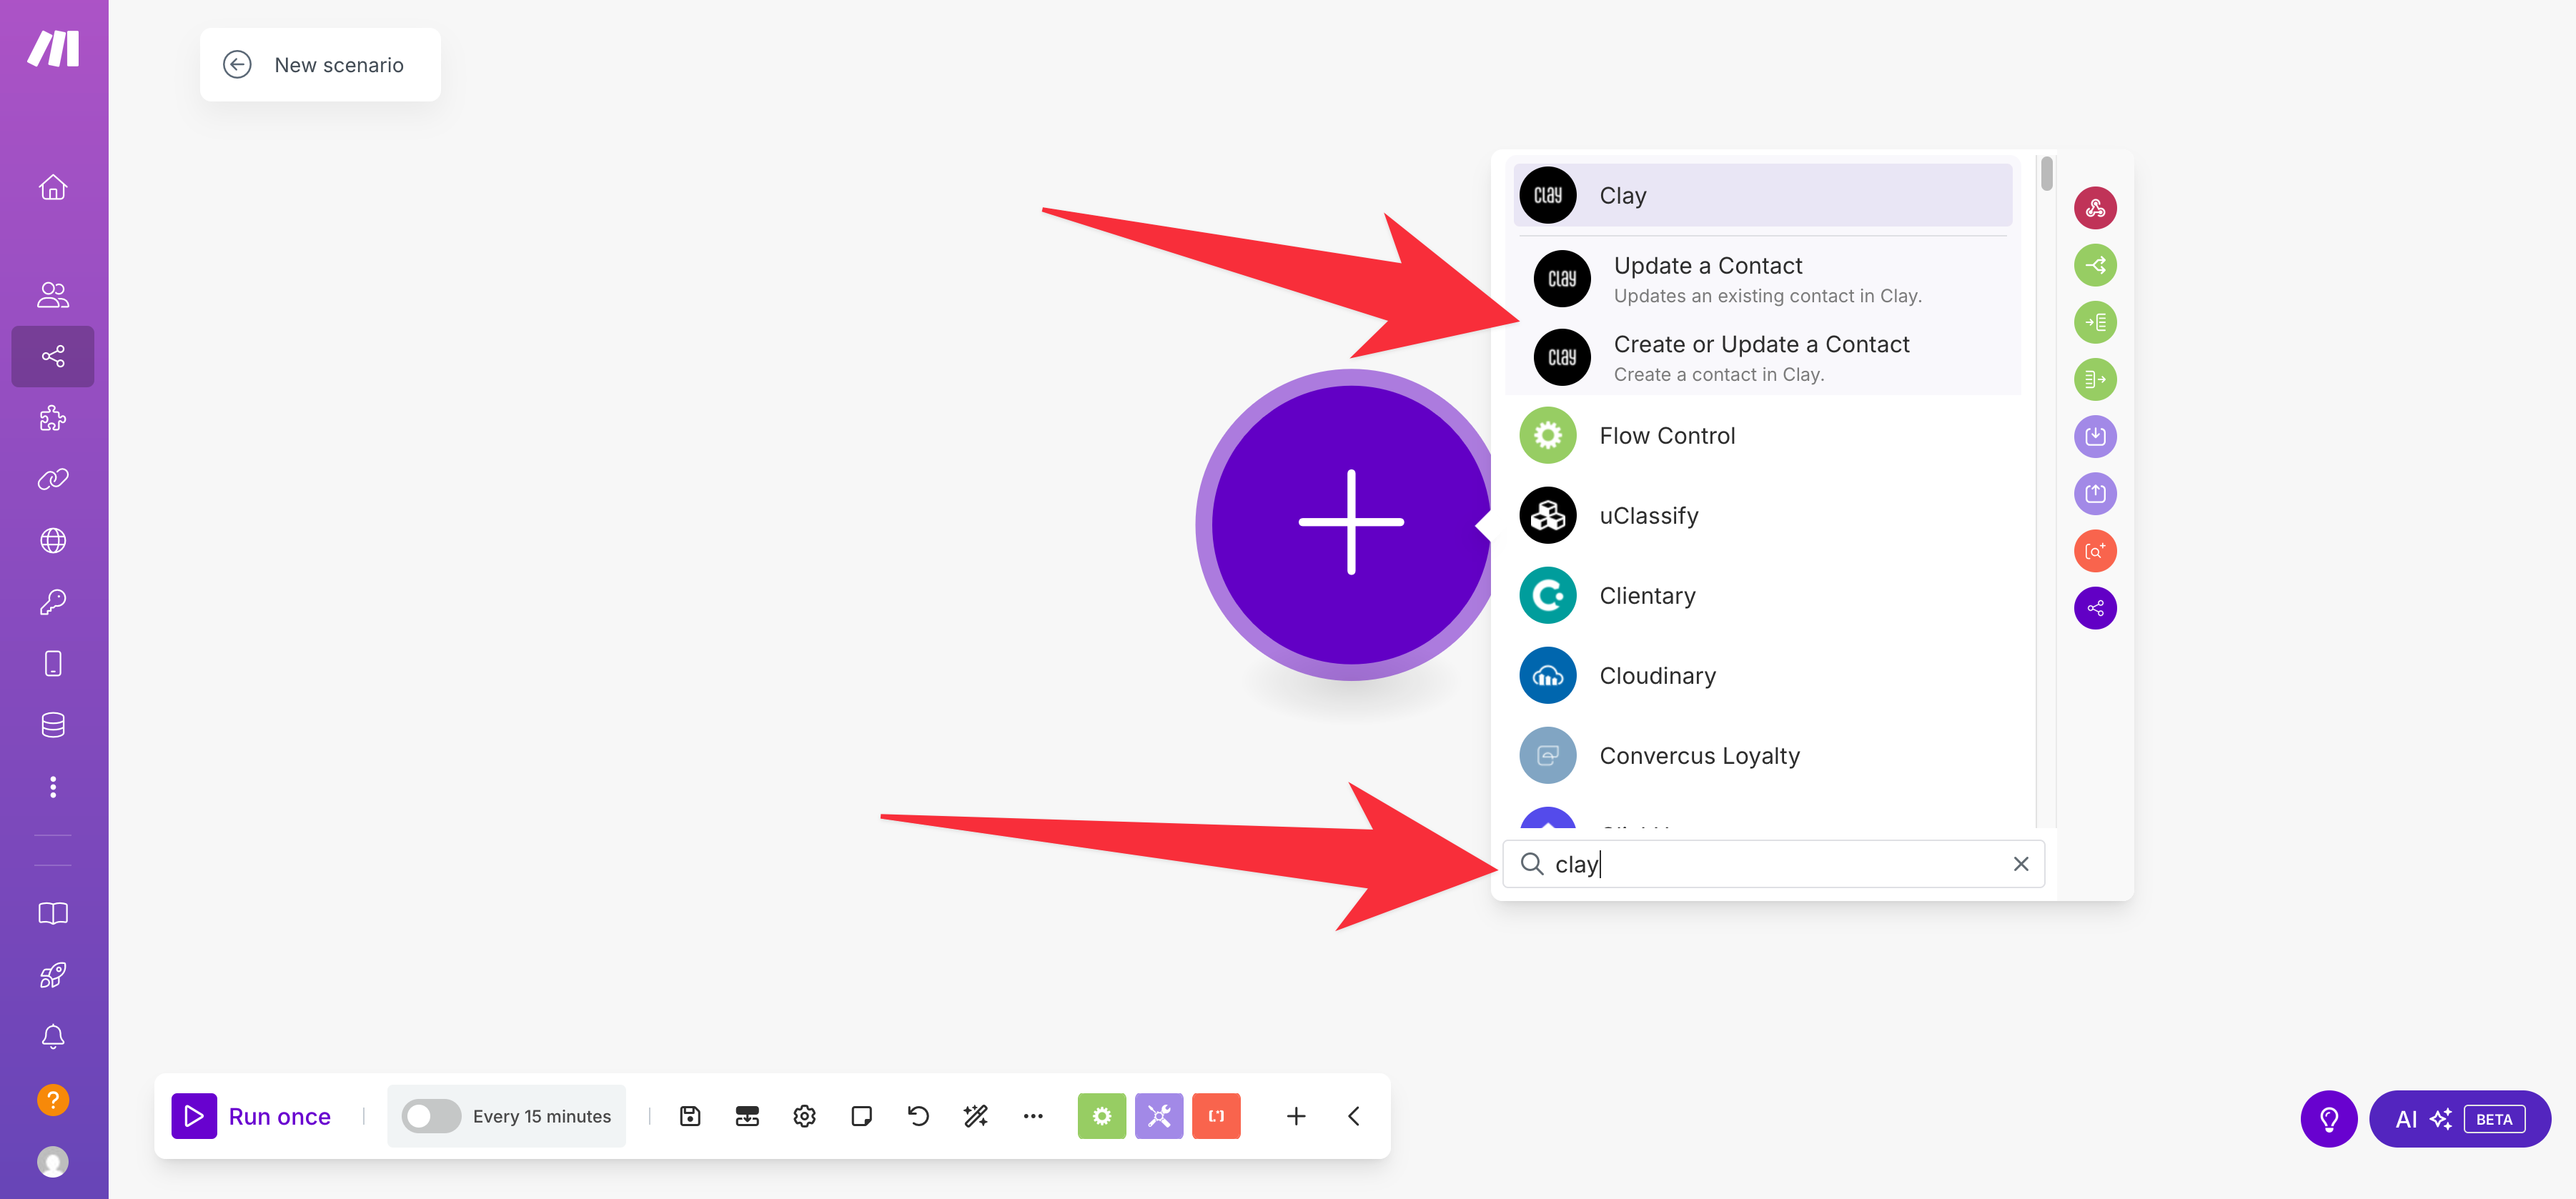Click the search field containing clay

pos(1773,864)
